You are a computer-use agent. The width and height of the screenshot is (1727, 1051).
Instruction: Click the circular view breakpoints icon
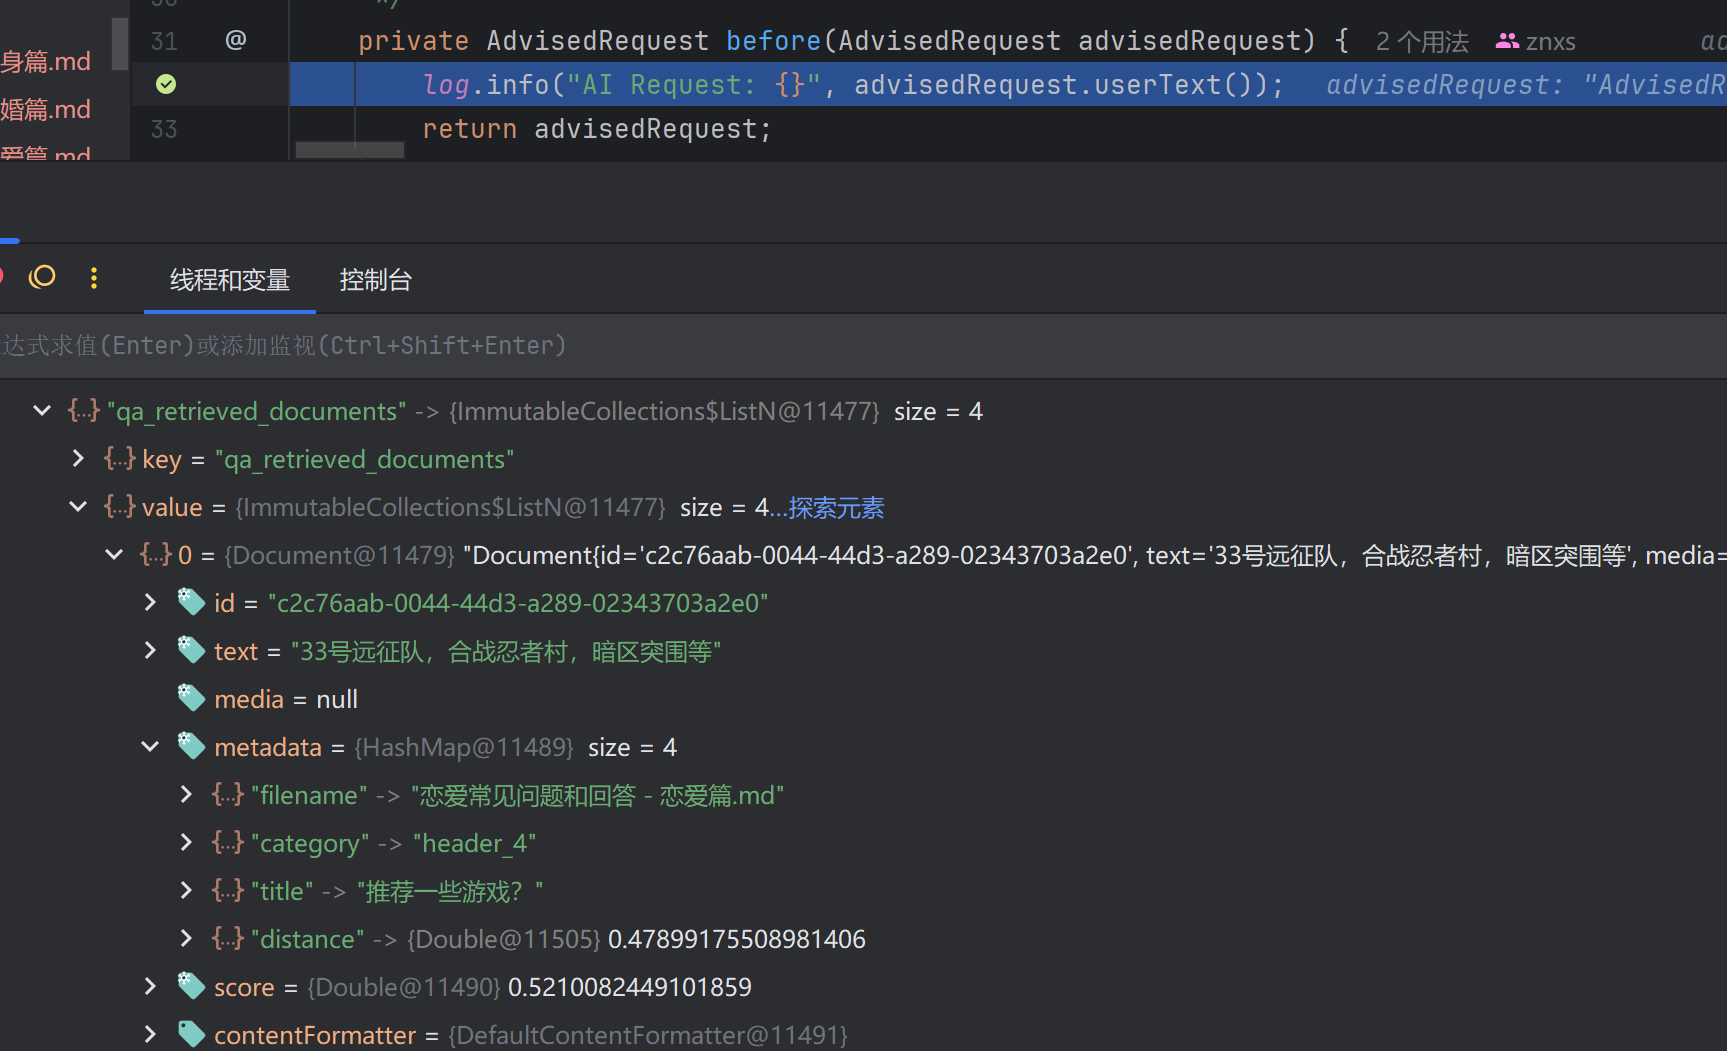[42, 277]
